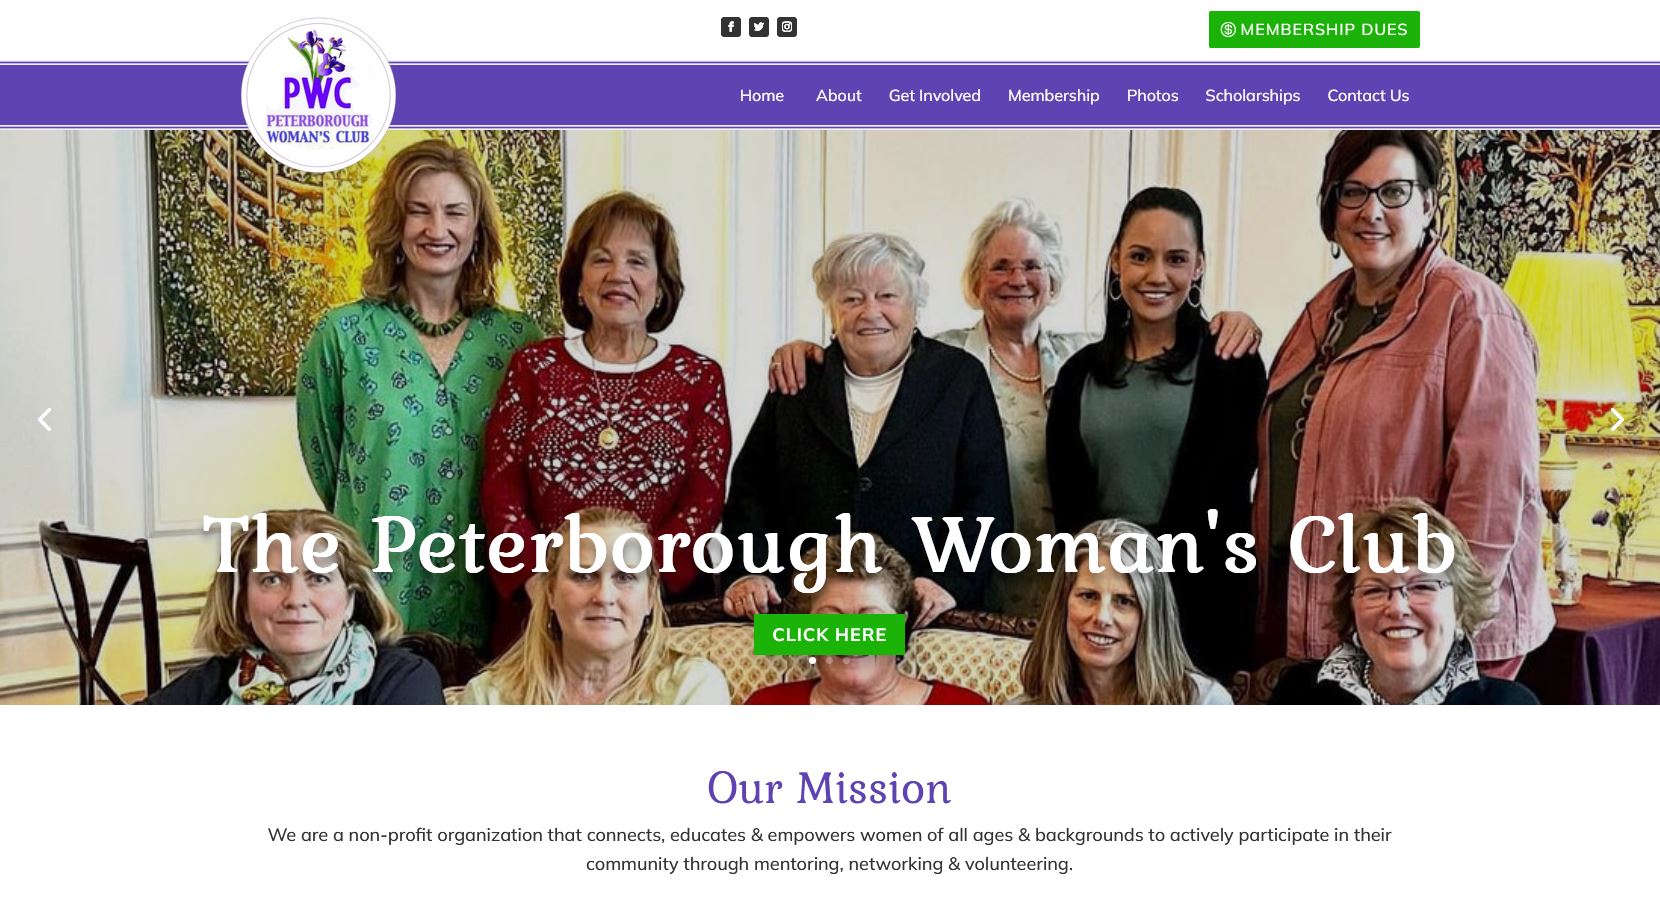Expand the Get Involved menu
The width and height of the screenshot is (1660, 923).
(x=934, y=95)
